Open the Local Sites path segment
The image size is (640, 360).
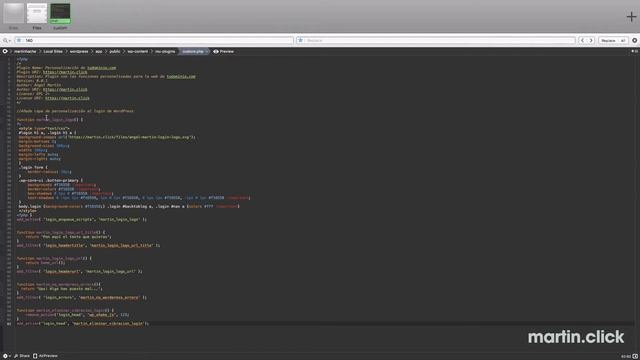tap(53, 51)
